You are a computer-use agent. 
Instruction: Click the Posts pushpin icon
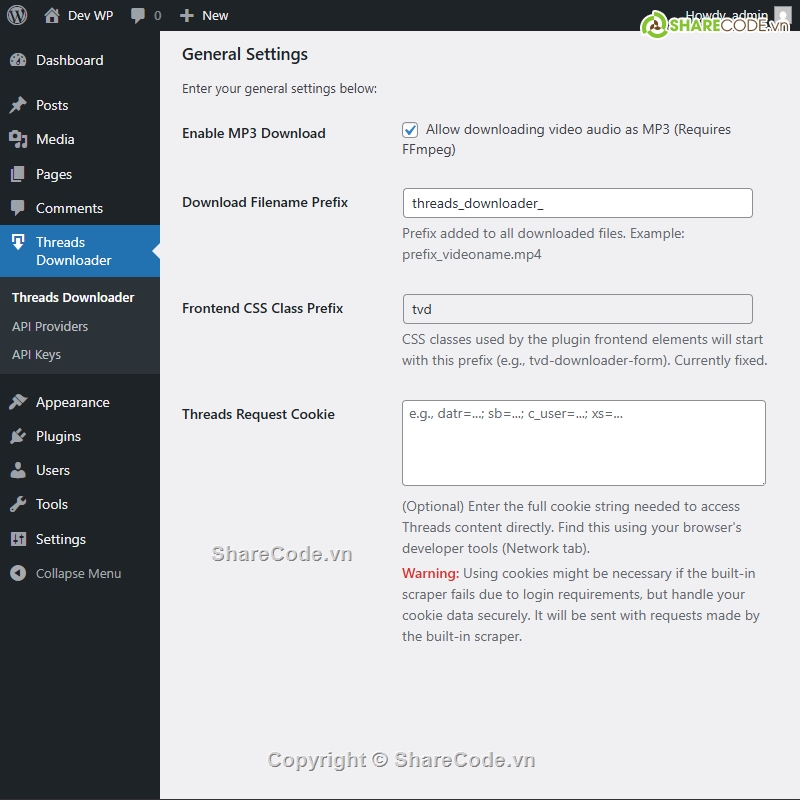pyautogui.click(x=18, y=105)
